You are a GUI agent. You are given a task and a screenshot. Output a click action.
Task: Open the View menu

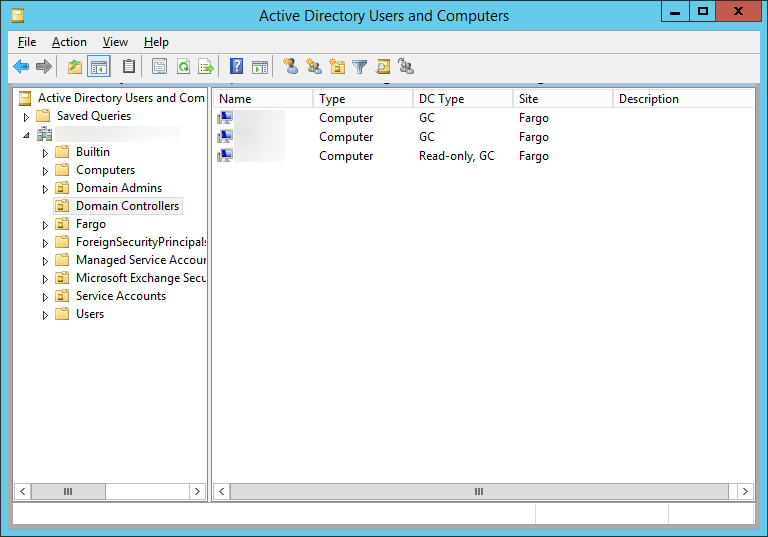[115, 42]
